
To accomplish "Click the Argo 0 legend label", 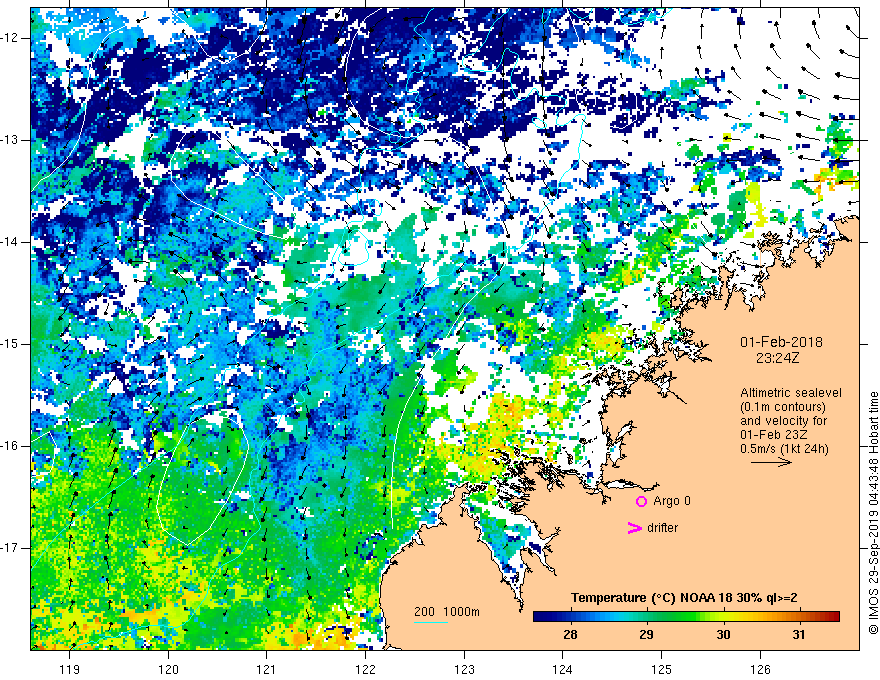I will point(672,501).
